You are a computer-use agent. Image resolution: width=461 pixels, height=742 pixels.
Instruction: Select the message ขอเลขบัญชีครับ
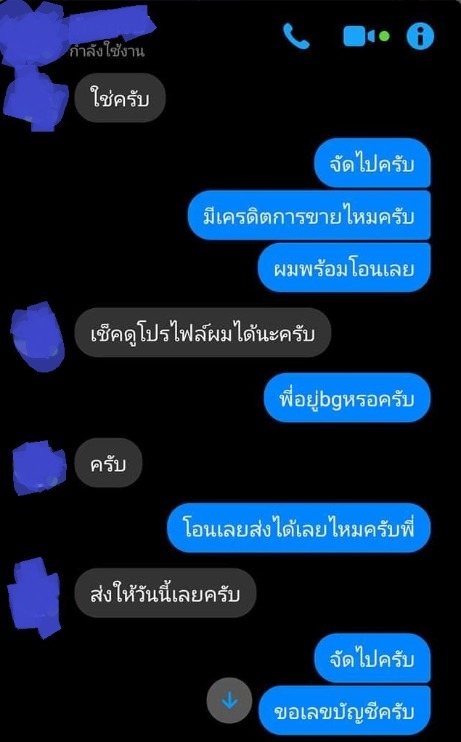(x=345, y=710)
